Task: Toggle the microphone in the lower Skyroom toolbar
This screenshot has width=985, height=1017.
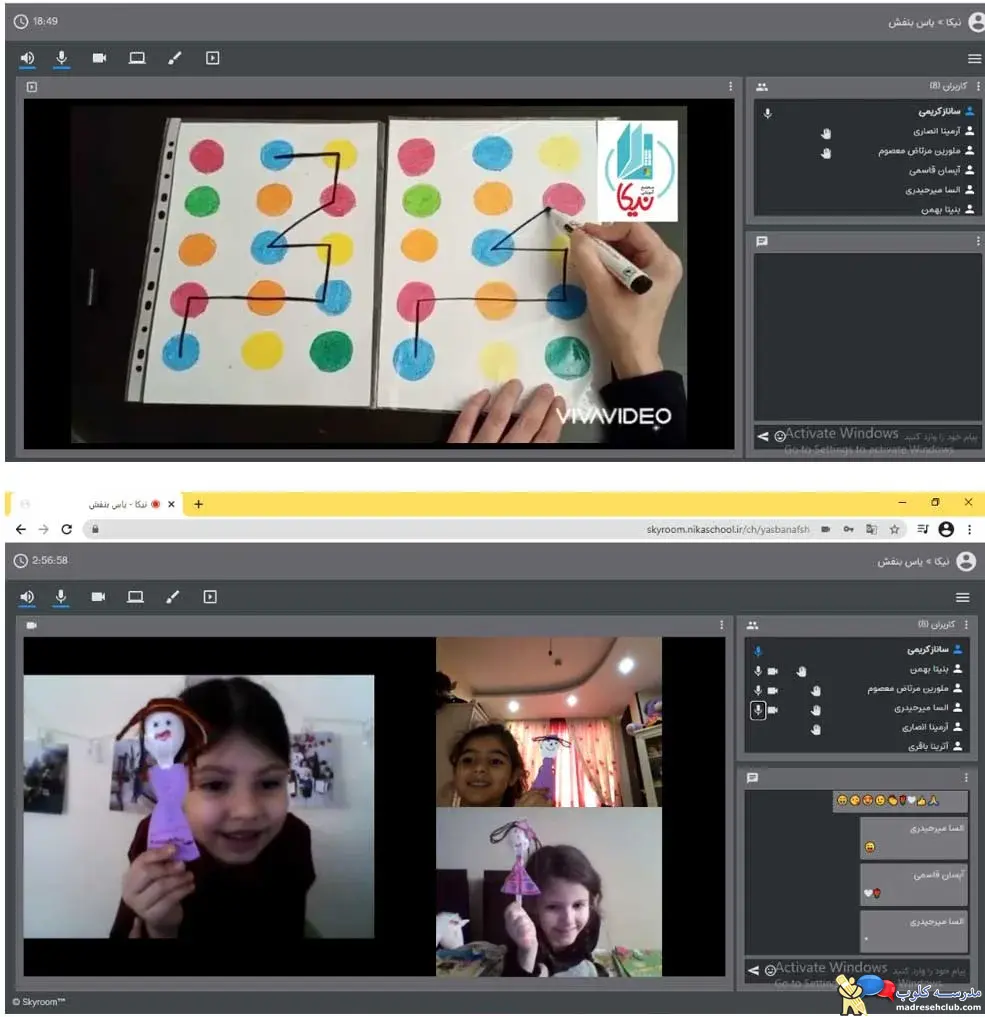Action: click(x=60, y=597)
